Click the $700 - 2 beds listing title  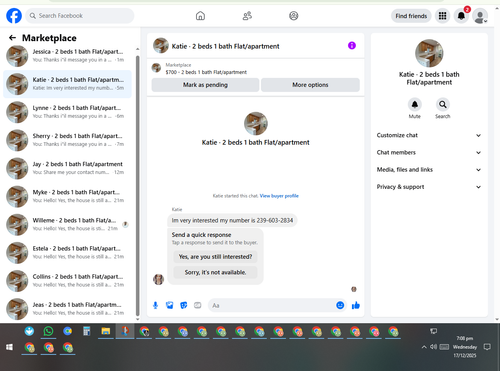coord(206,72)
